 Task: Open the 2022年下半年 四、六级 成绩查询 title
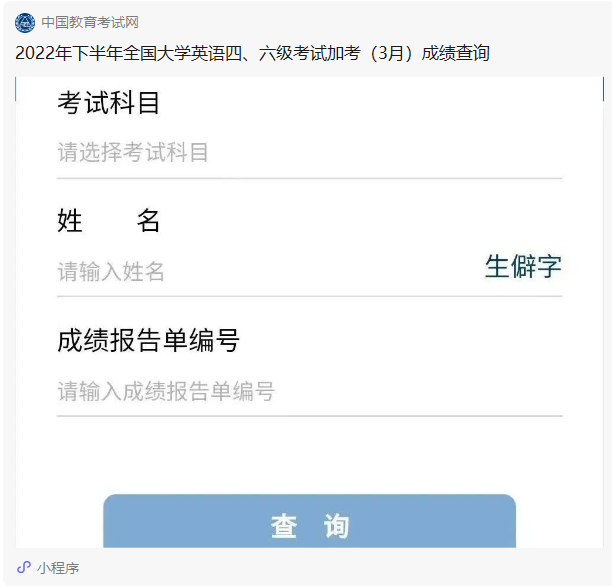click(252, 53)
